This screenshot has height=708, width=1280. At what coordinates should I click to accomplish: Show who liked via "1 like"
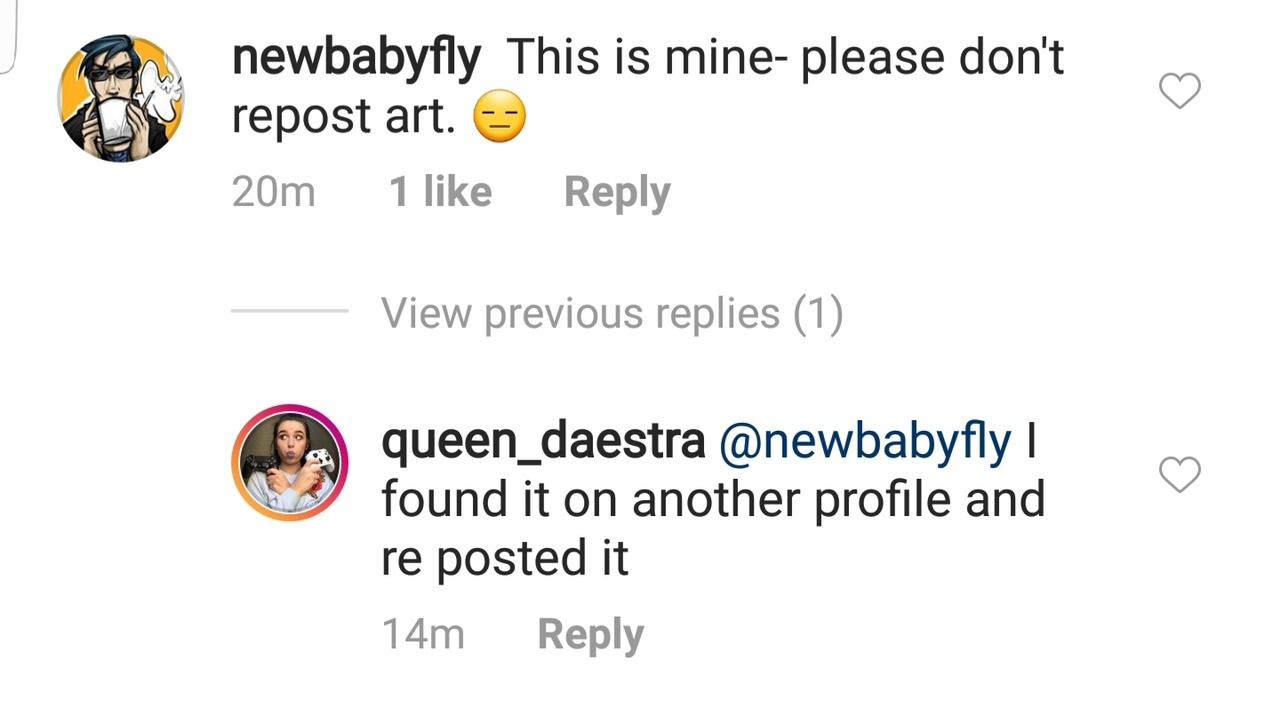(440, 192)
